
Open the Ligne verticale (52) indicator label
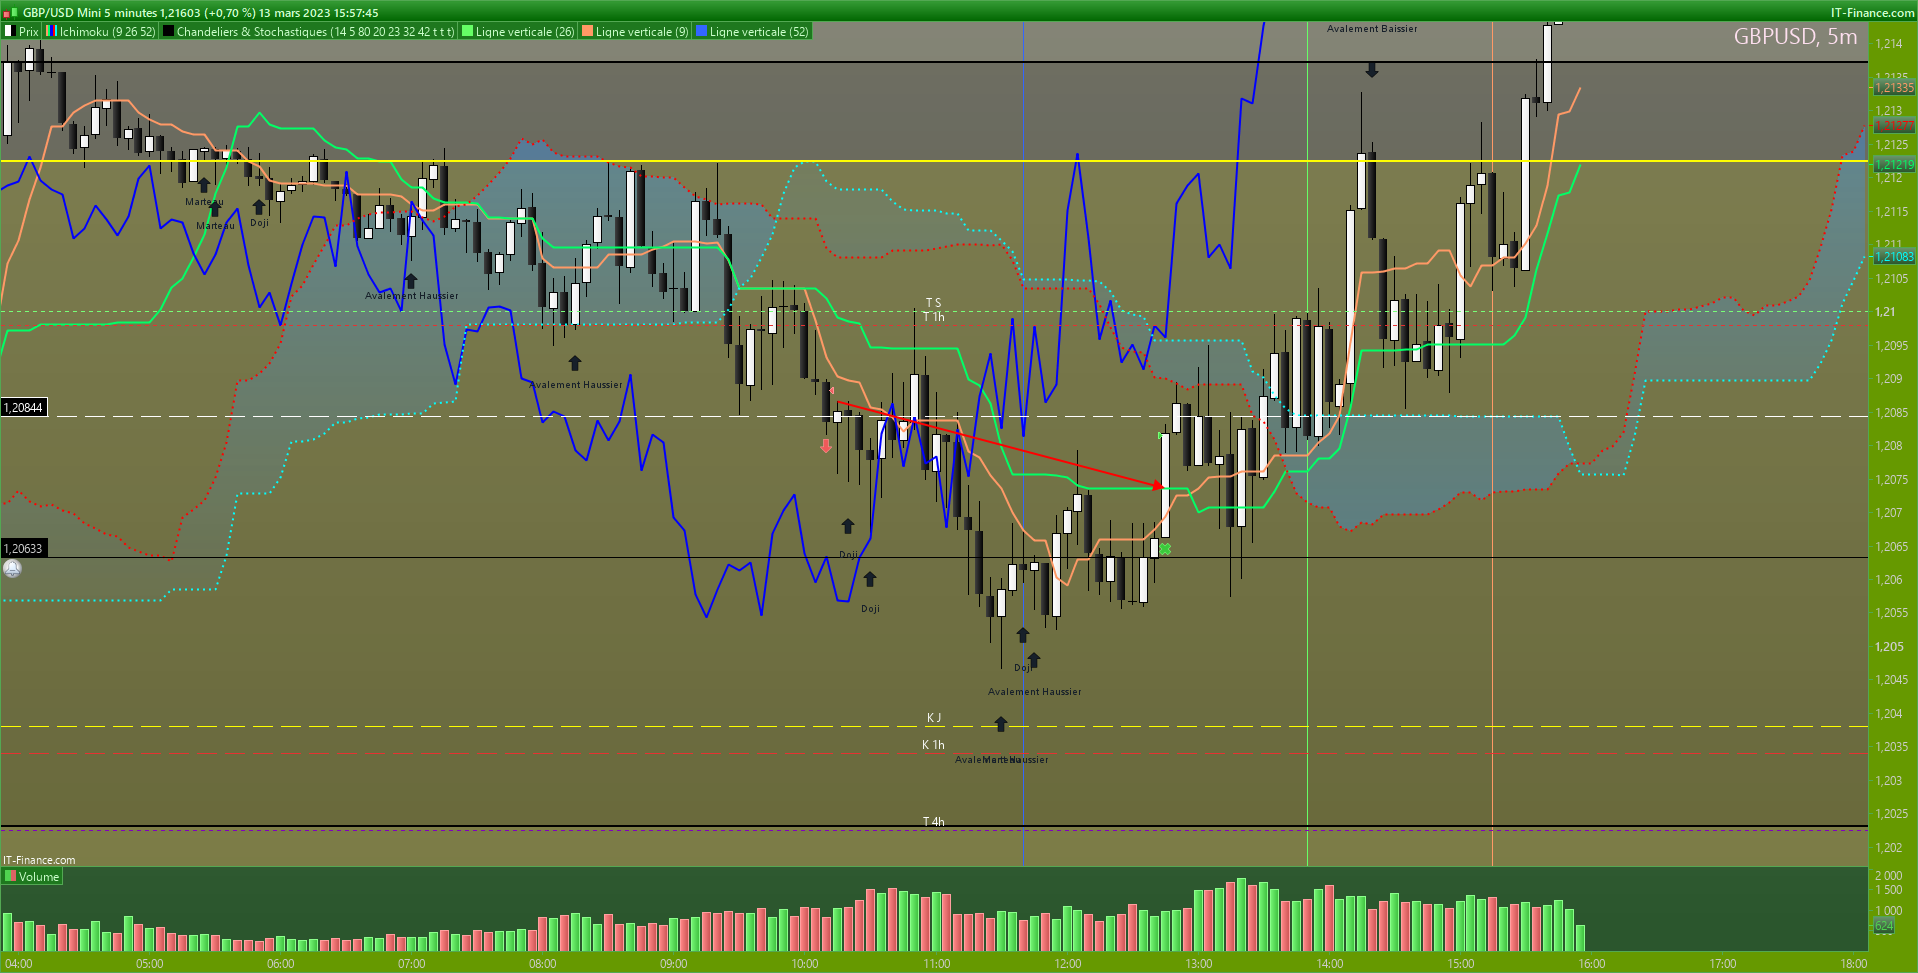(759, 32)
